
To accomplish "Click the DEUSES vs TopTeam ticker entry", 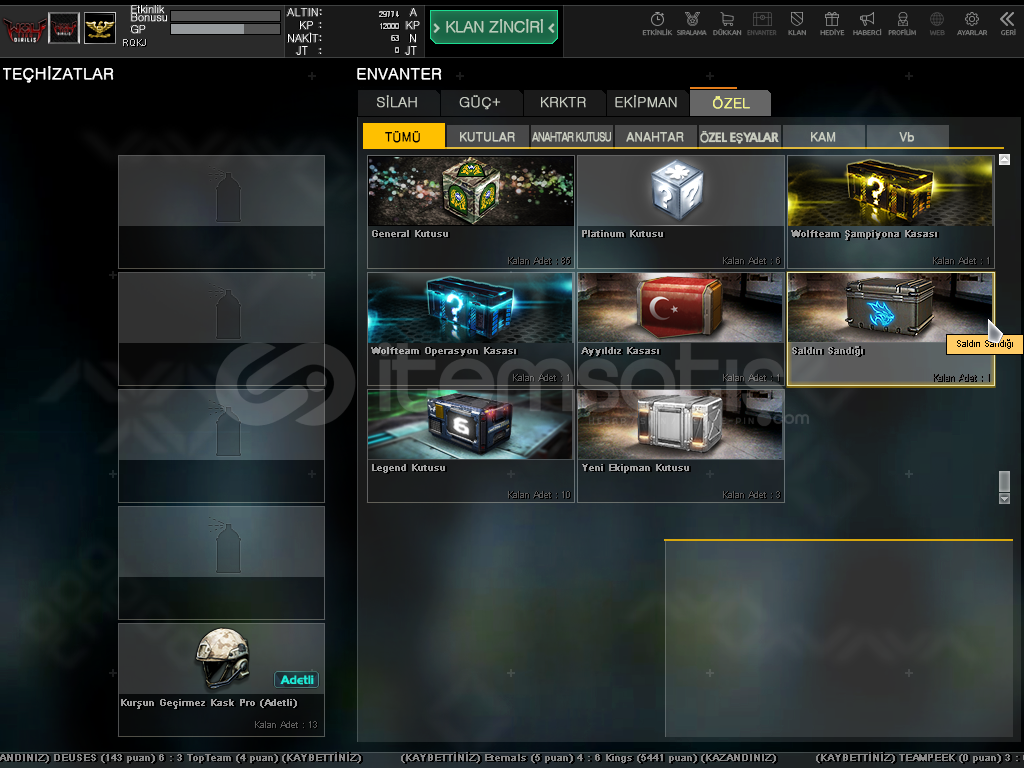I will [x=181, y=758].
